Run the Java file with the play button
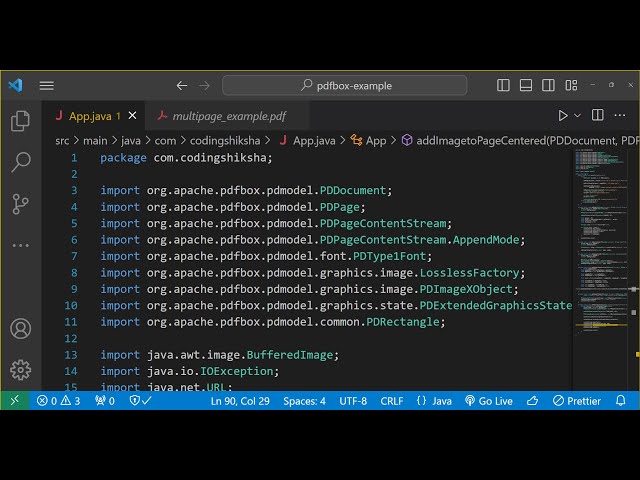 [x=563, y=116]
